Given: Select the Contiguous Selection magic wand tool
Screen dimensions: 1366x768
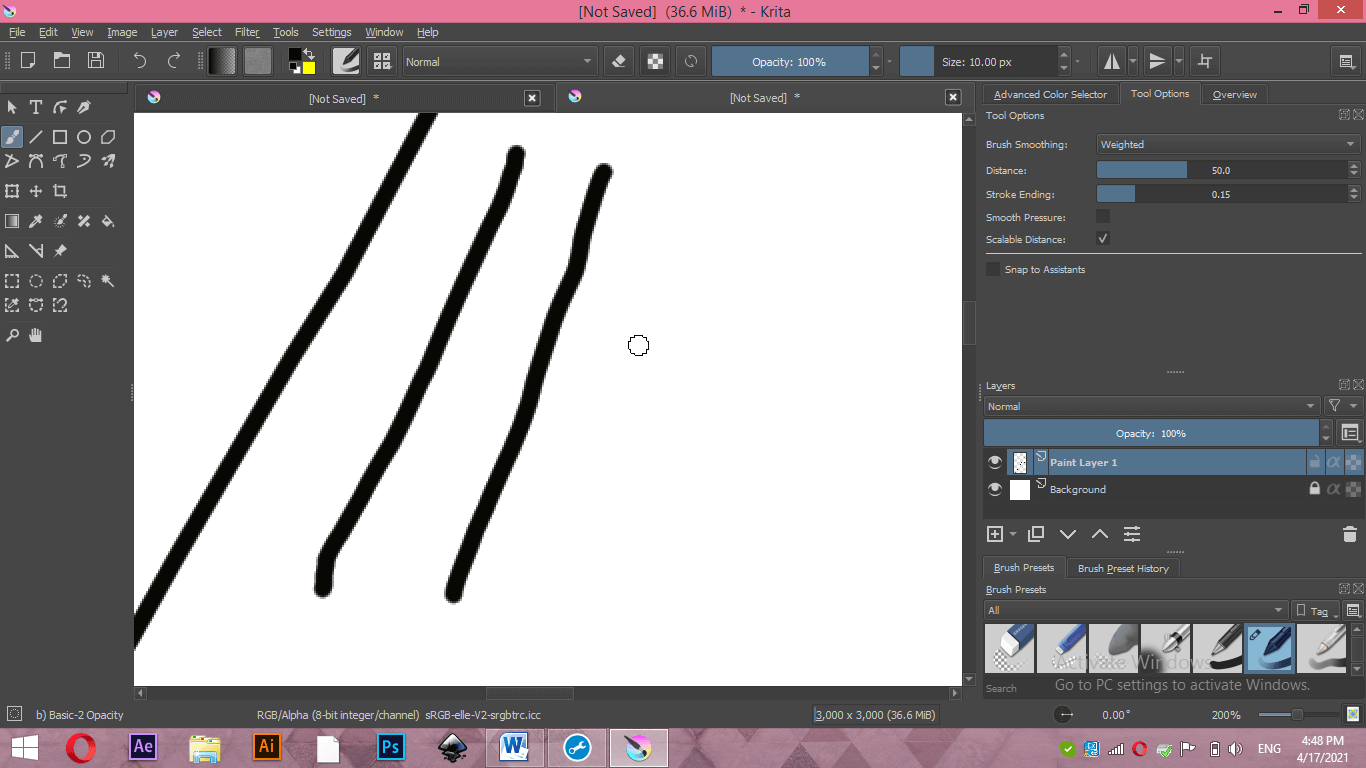Looking at the screenshot, I should click(x=108, y=281).
